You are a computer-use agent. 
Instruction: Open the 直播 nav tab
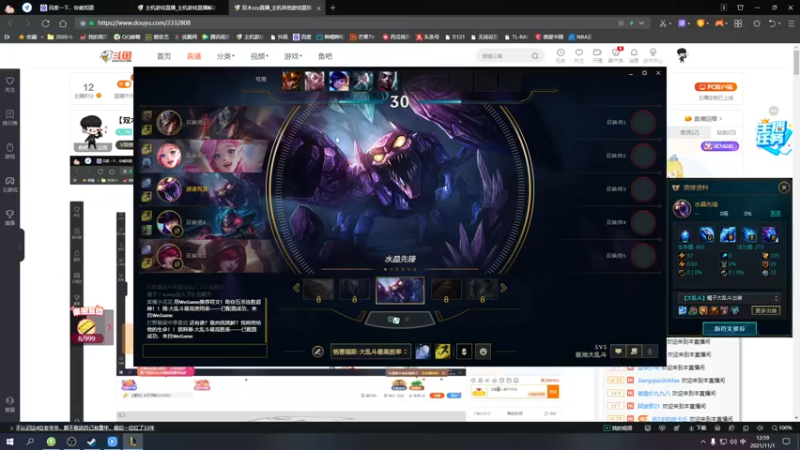coord(194,56)
